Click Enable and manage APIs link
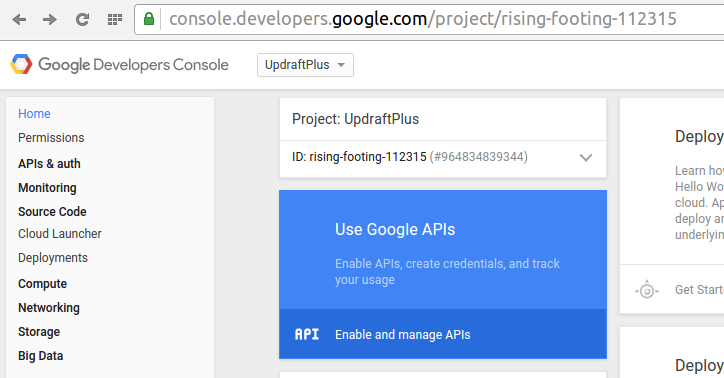724x378 pixels. 403,335
